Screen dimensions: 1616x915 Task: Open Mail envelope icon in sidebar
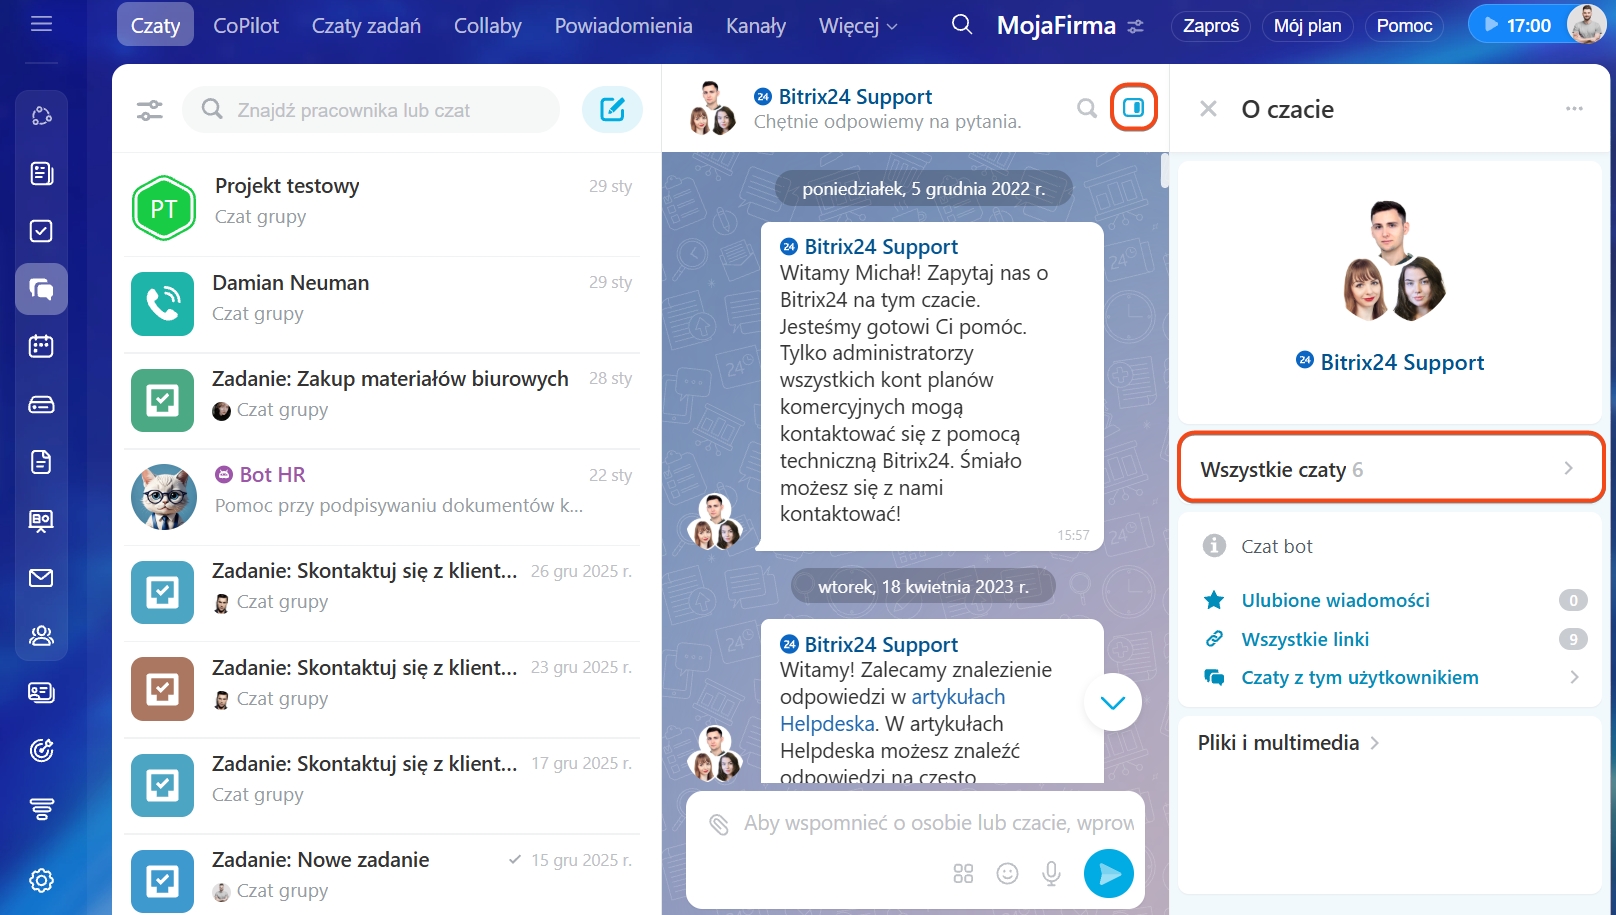click(41, 578)
